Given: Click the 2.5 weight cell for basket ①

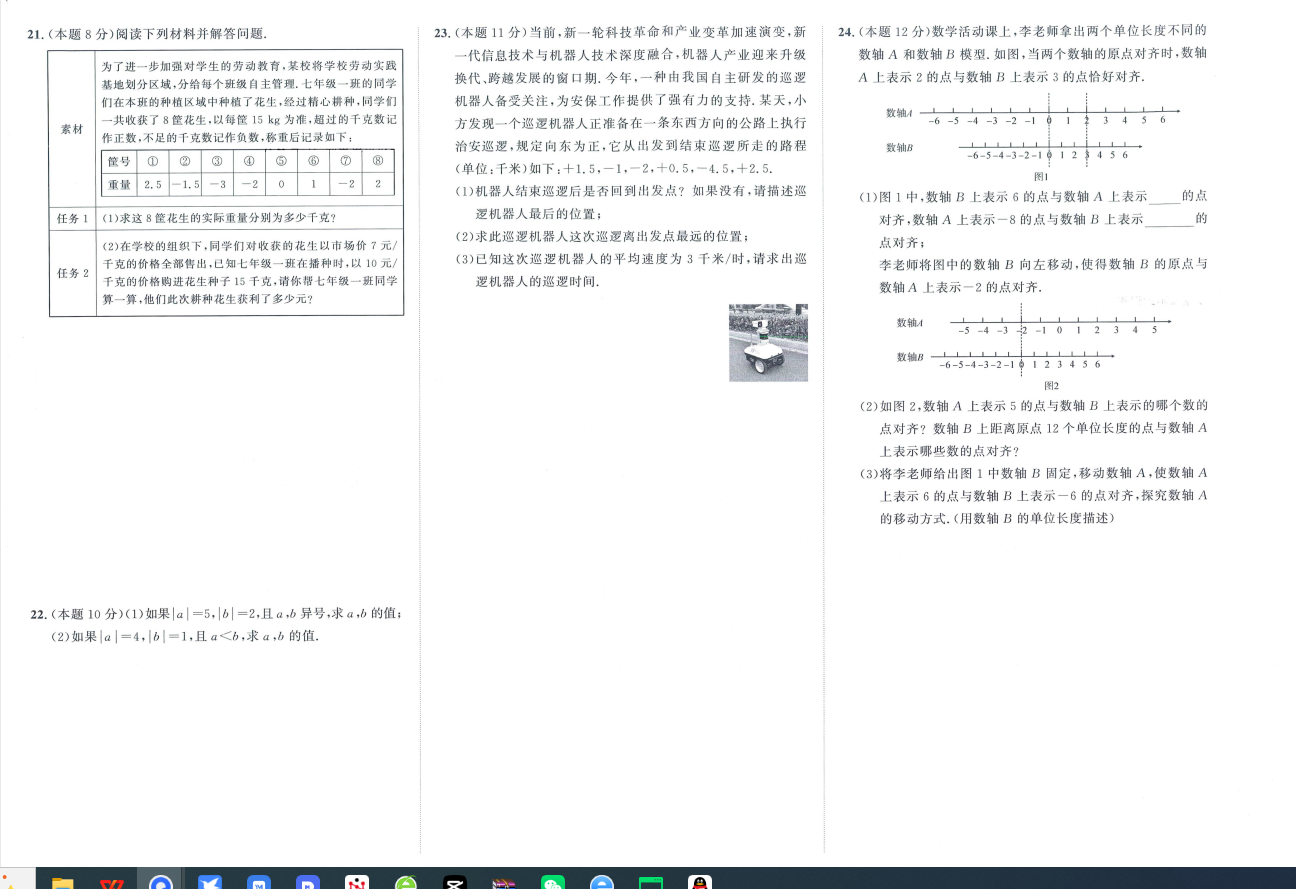Looking at the screenshot, I should [152, 184].
